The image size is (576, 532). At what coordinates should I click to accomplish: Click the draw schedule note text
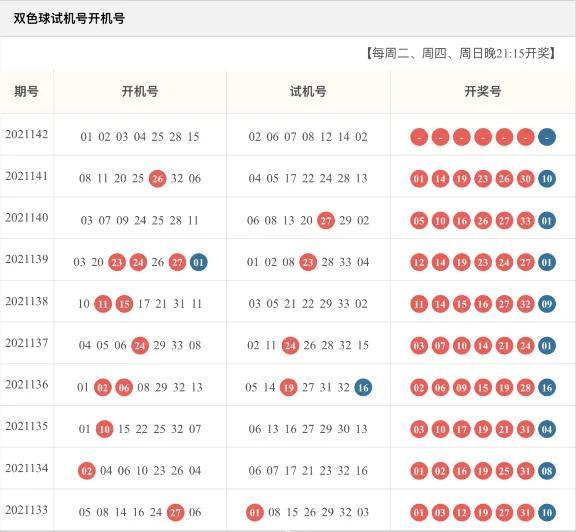pos(461,53)
